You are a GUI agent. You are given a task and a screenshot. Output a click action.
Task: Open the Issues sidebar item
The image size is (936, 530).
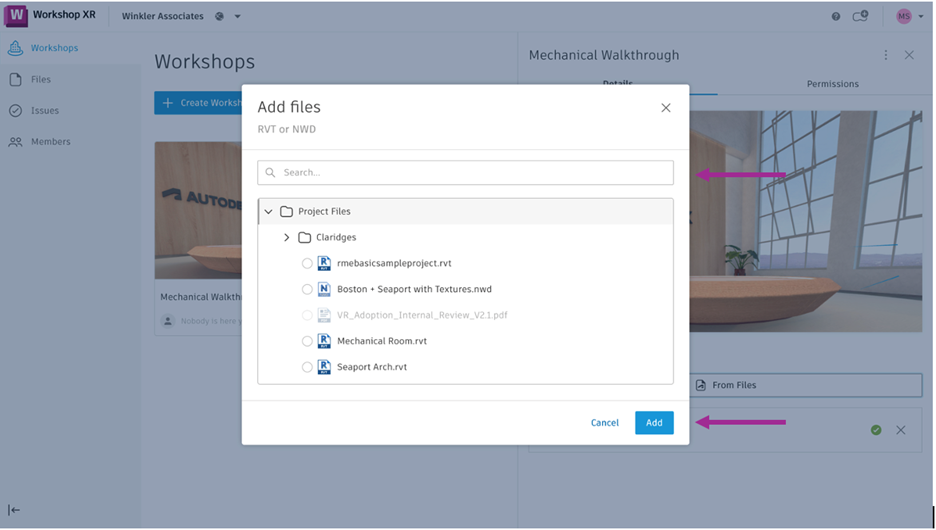pyautogui.click(x=70, y=110)
